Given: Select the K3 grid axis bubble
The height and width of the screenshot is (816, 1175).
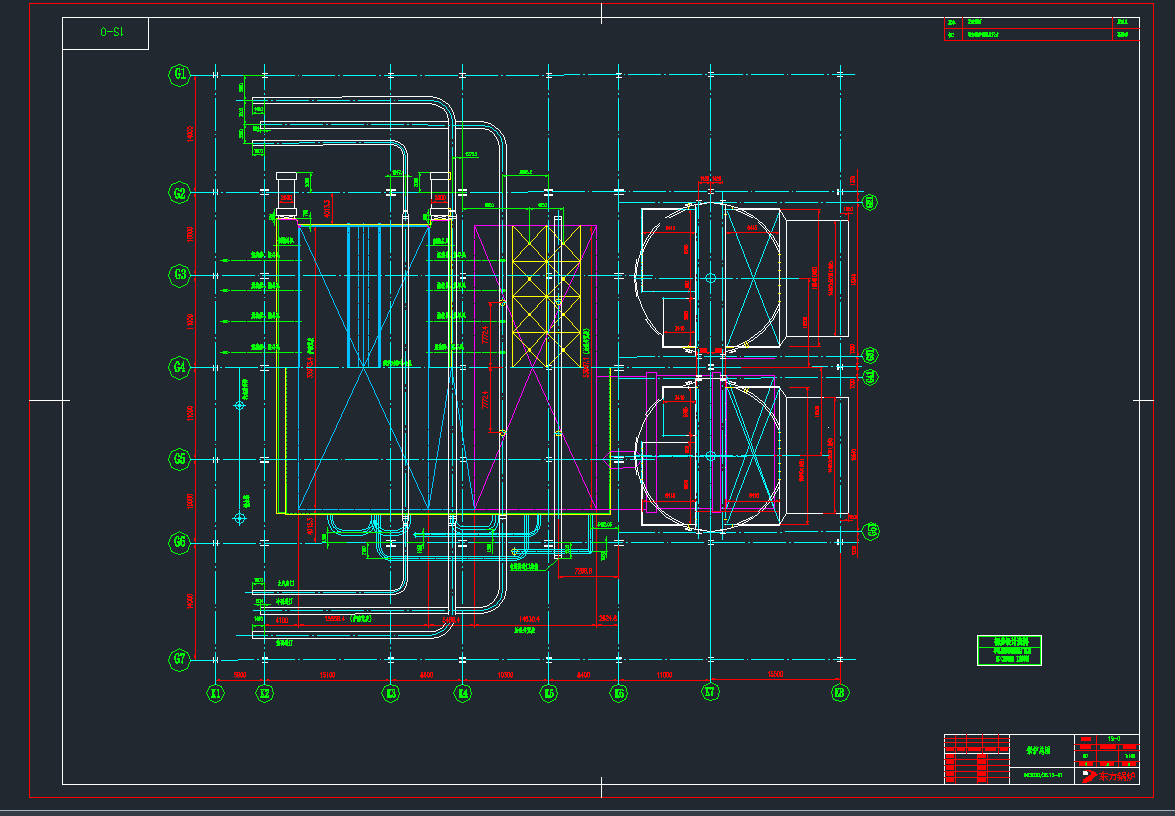Looking at the screenshot, I should 390,694.
